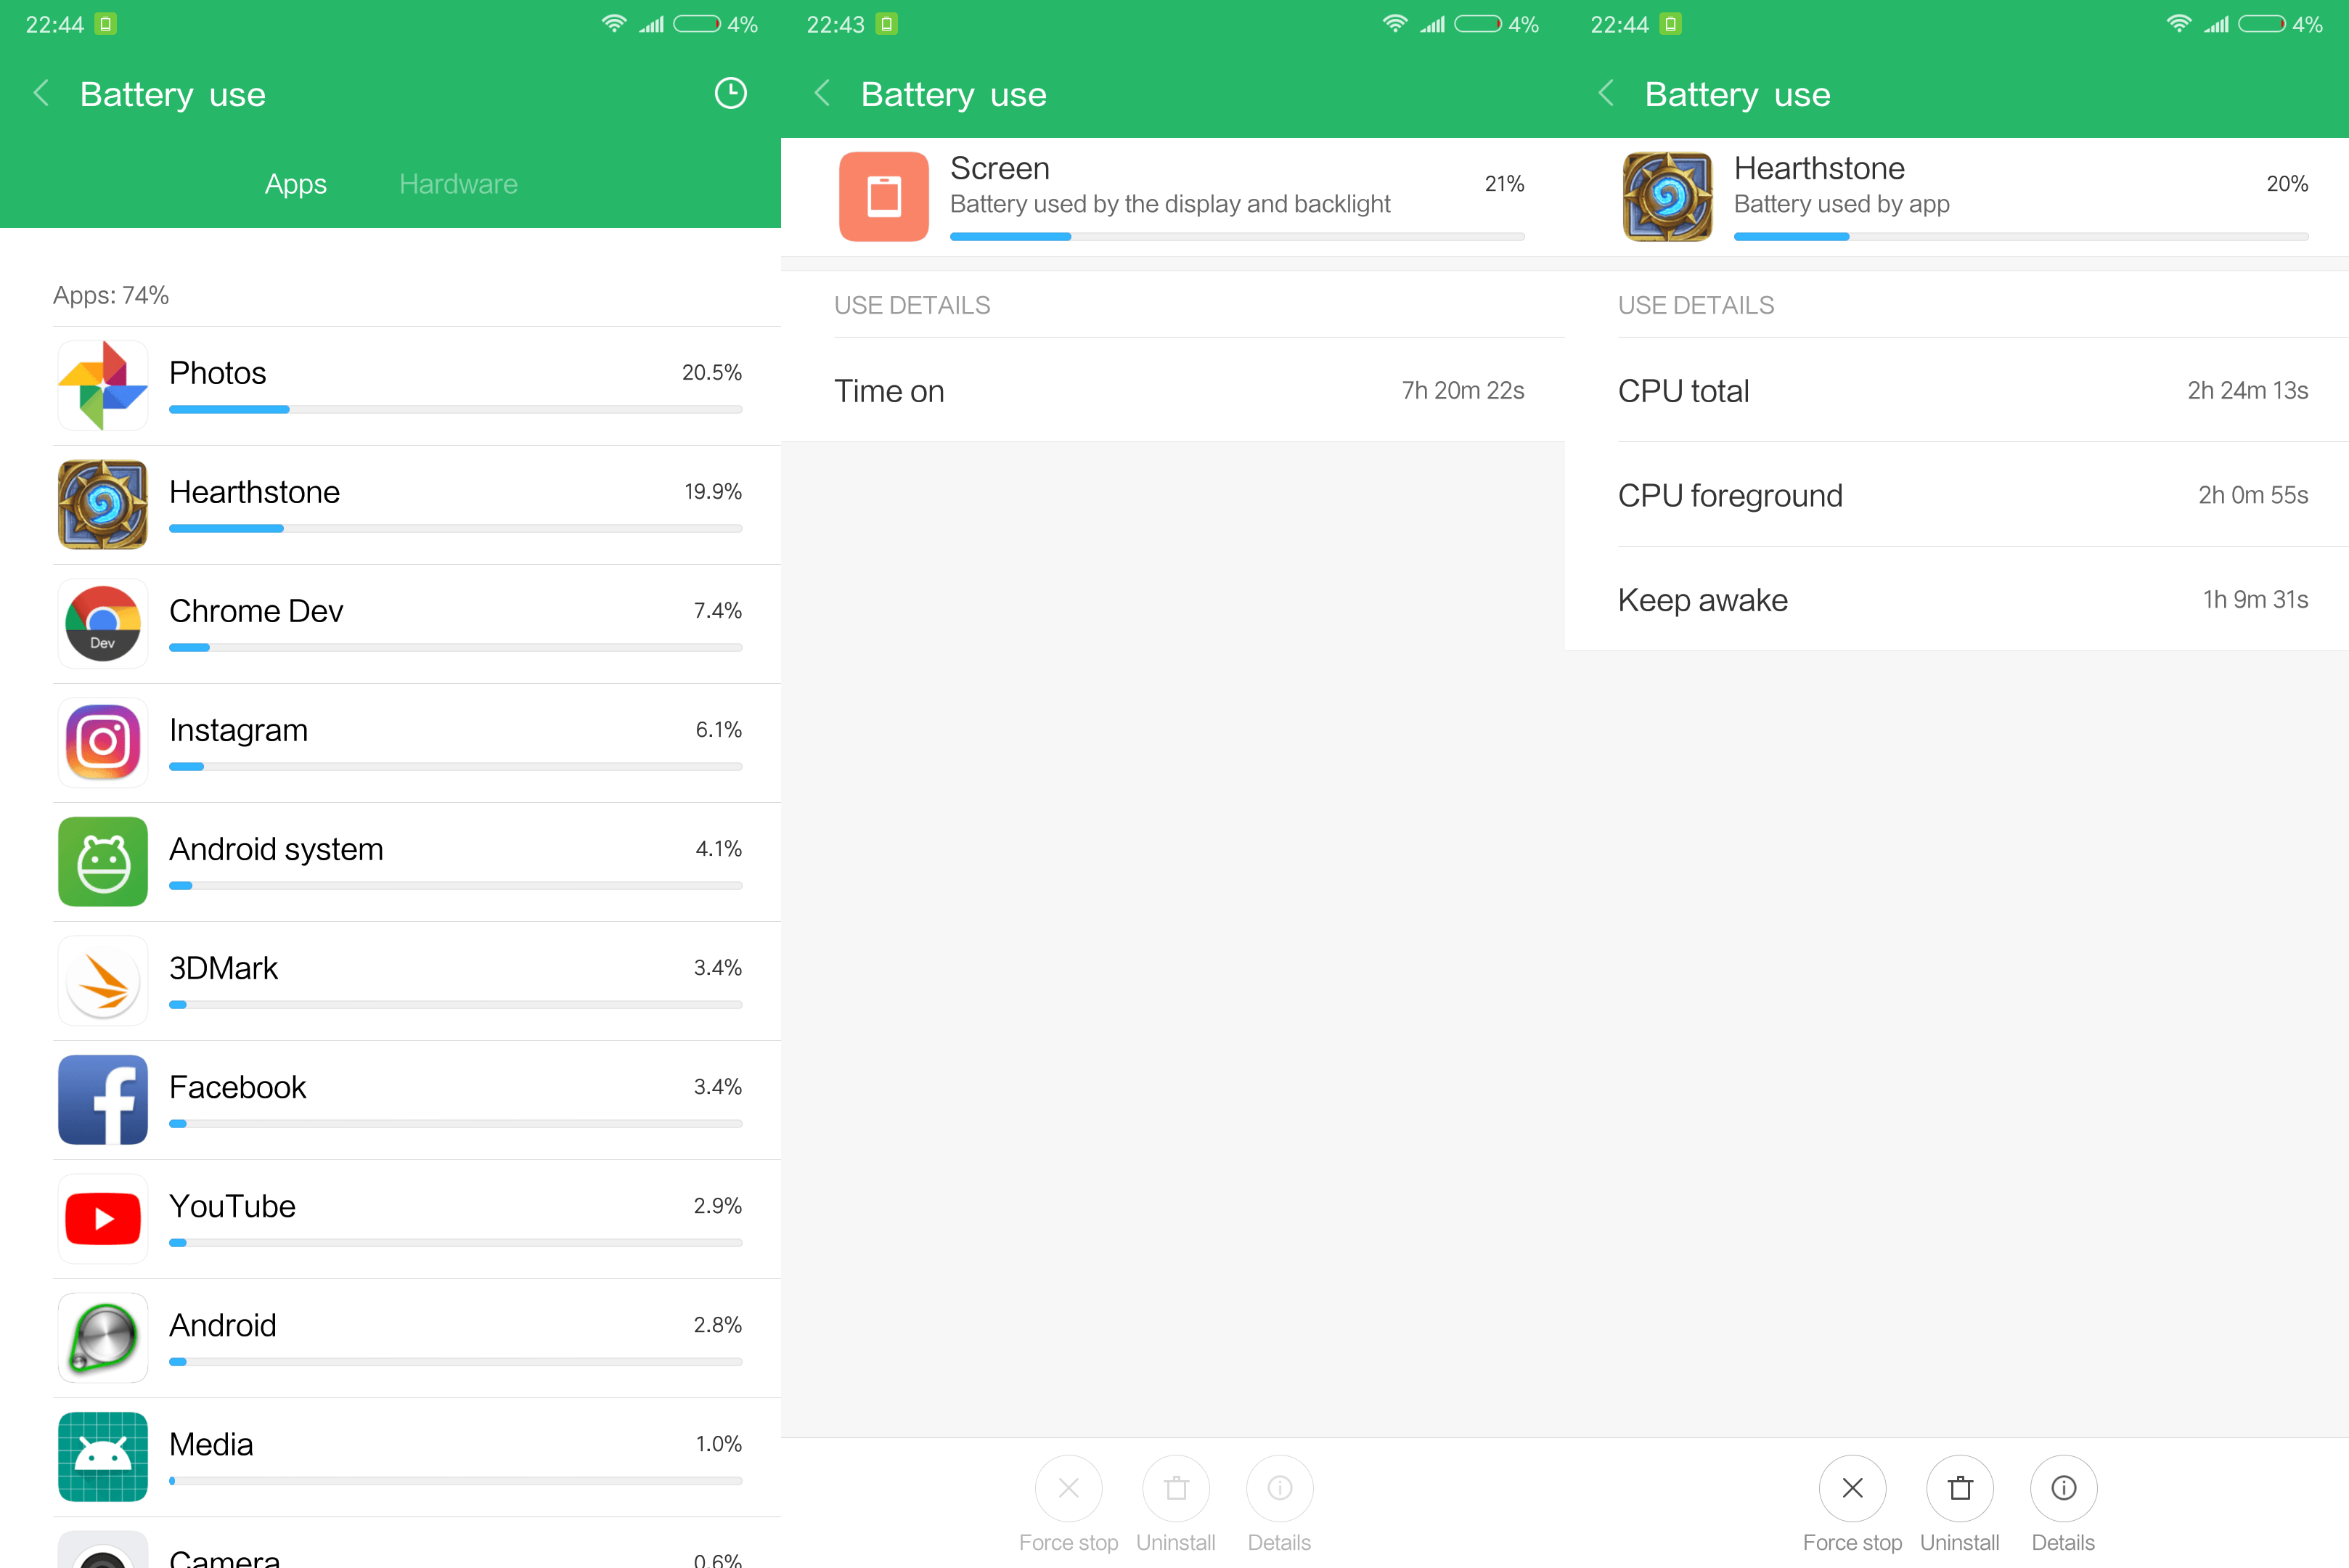The width and height of the screenshot is (2349, 1568).
Task: Switch to the Hardware tab
Action: click(x=458, y=183)
